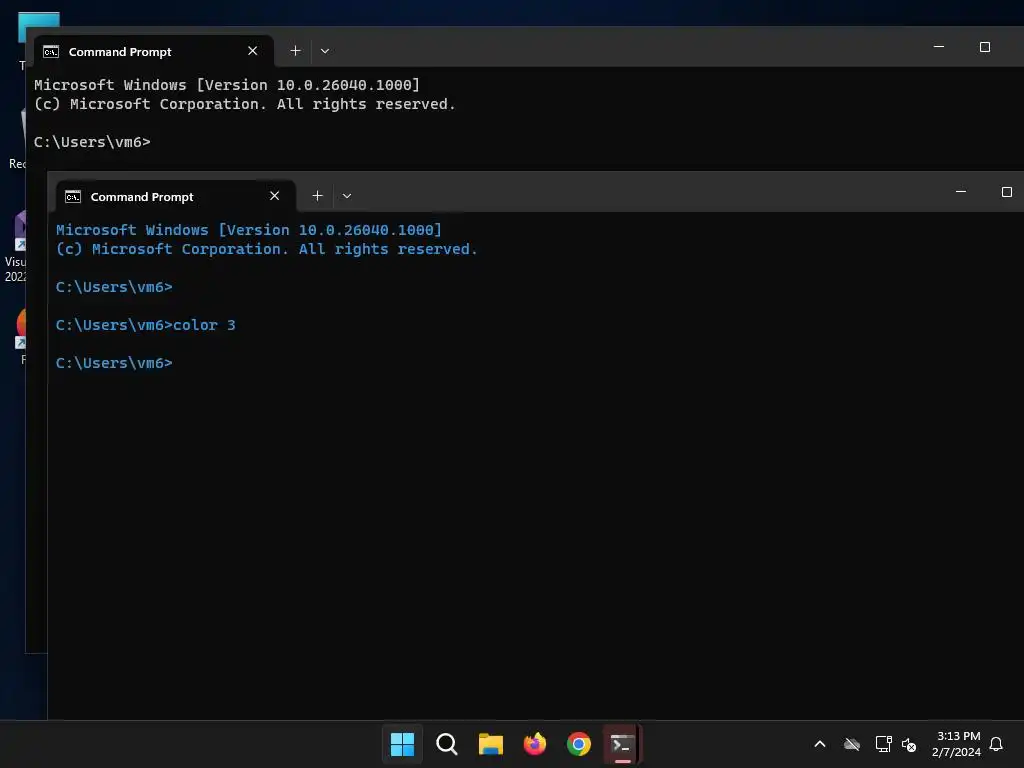This screenshot has width=1024, height=768.
Task: Minimize the front terminal window
Action: point(961,192)
